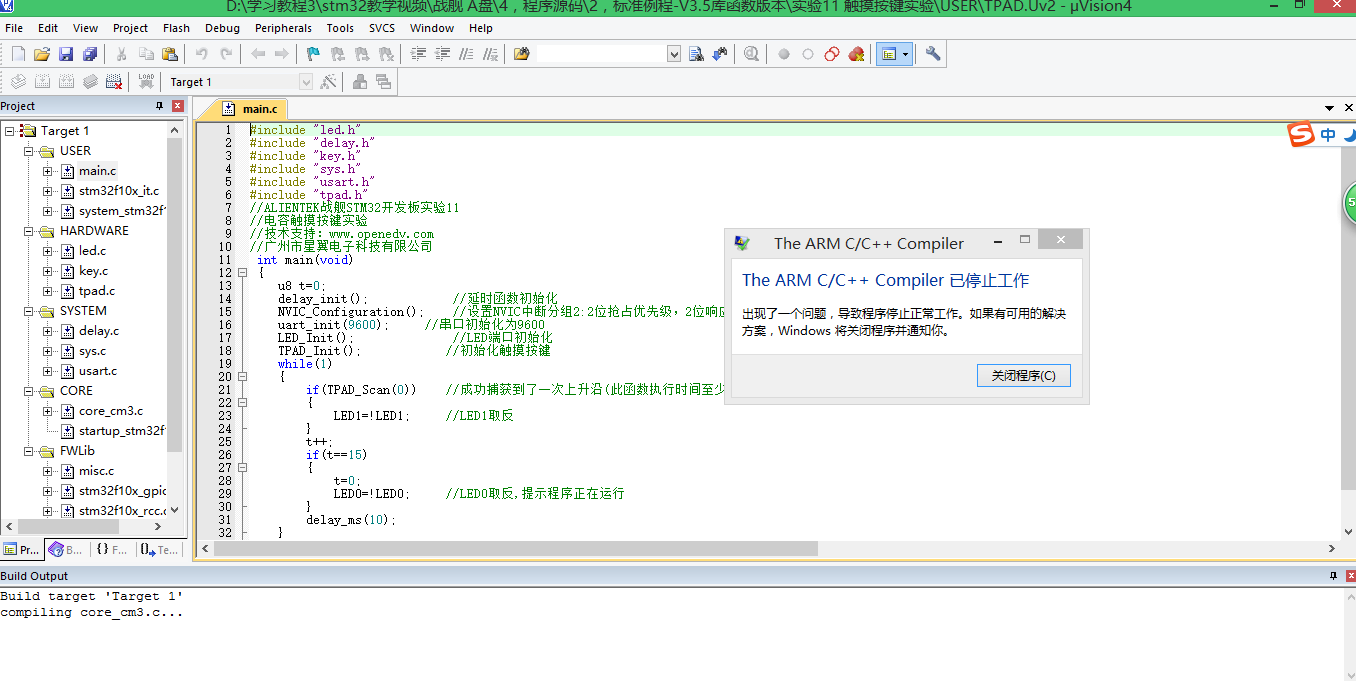Comment the selection using the toolbar icon

tap(466, 54)
